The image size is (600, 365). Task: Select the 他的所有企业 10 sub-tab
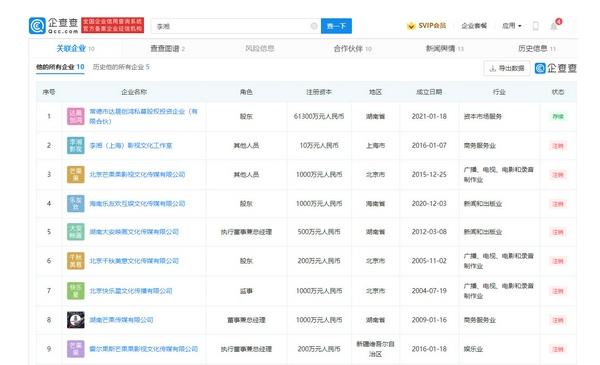coord(60,67)
